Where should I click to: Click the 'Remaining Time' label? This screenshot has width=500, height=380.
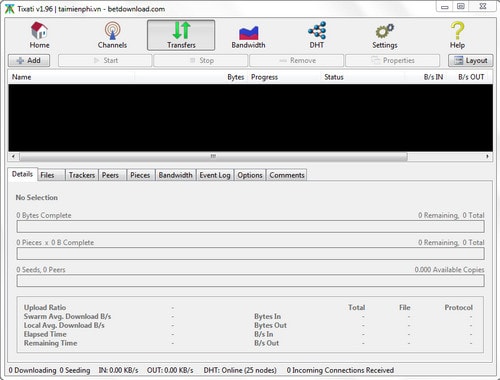tap(50, 343)
